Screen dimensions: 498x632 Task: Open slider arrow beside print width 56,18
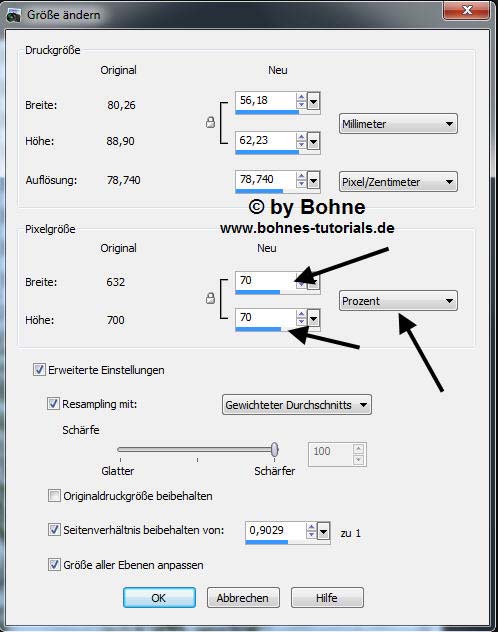(313, 101)
